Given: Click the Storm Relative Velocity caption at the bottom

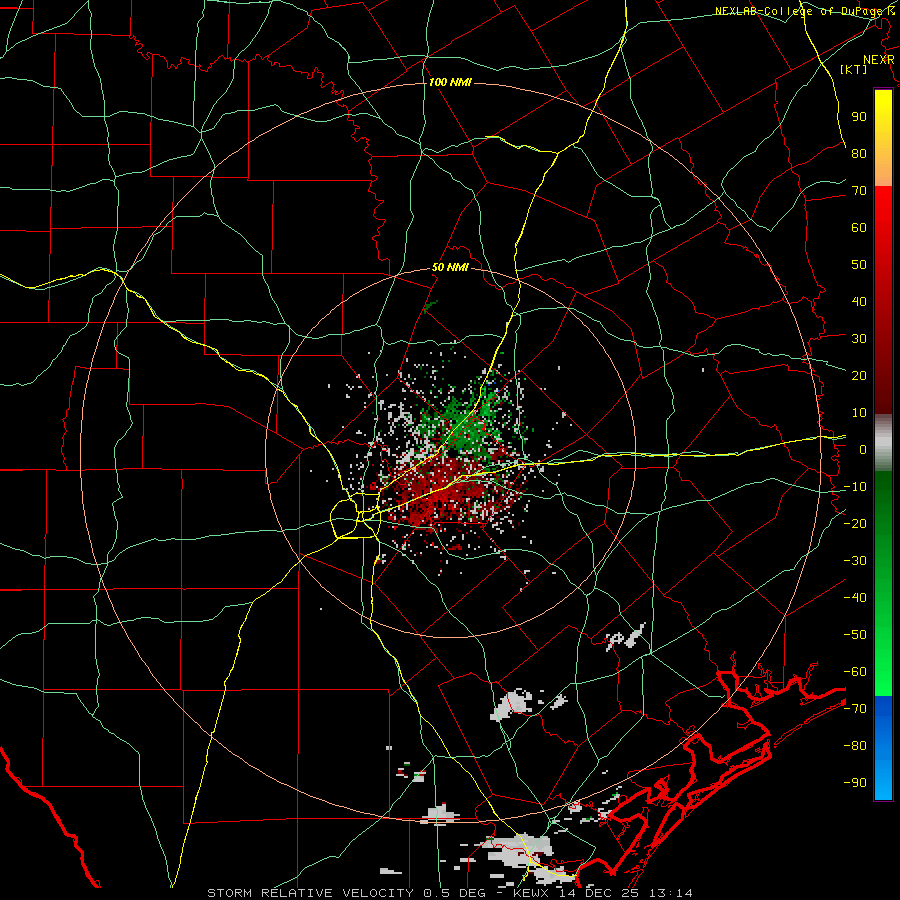Looking at the screenshot, I should pos(449,893).
